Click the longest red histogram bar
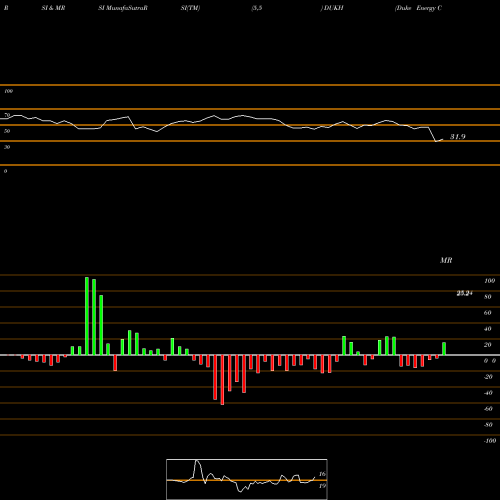The height and width of the screenshot is (500, 500). click(222, 380)
